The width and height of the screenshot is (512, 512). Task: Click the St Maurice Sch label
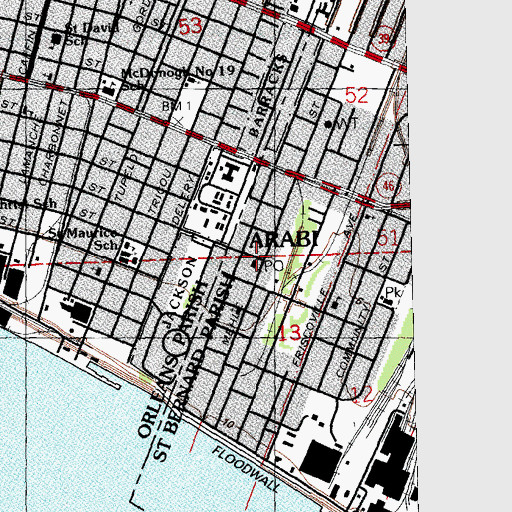pos(83,239)
